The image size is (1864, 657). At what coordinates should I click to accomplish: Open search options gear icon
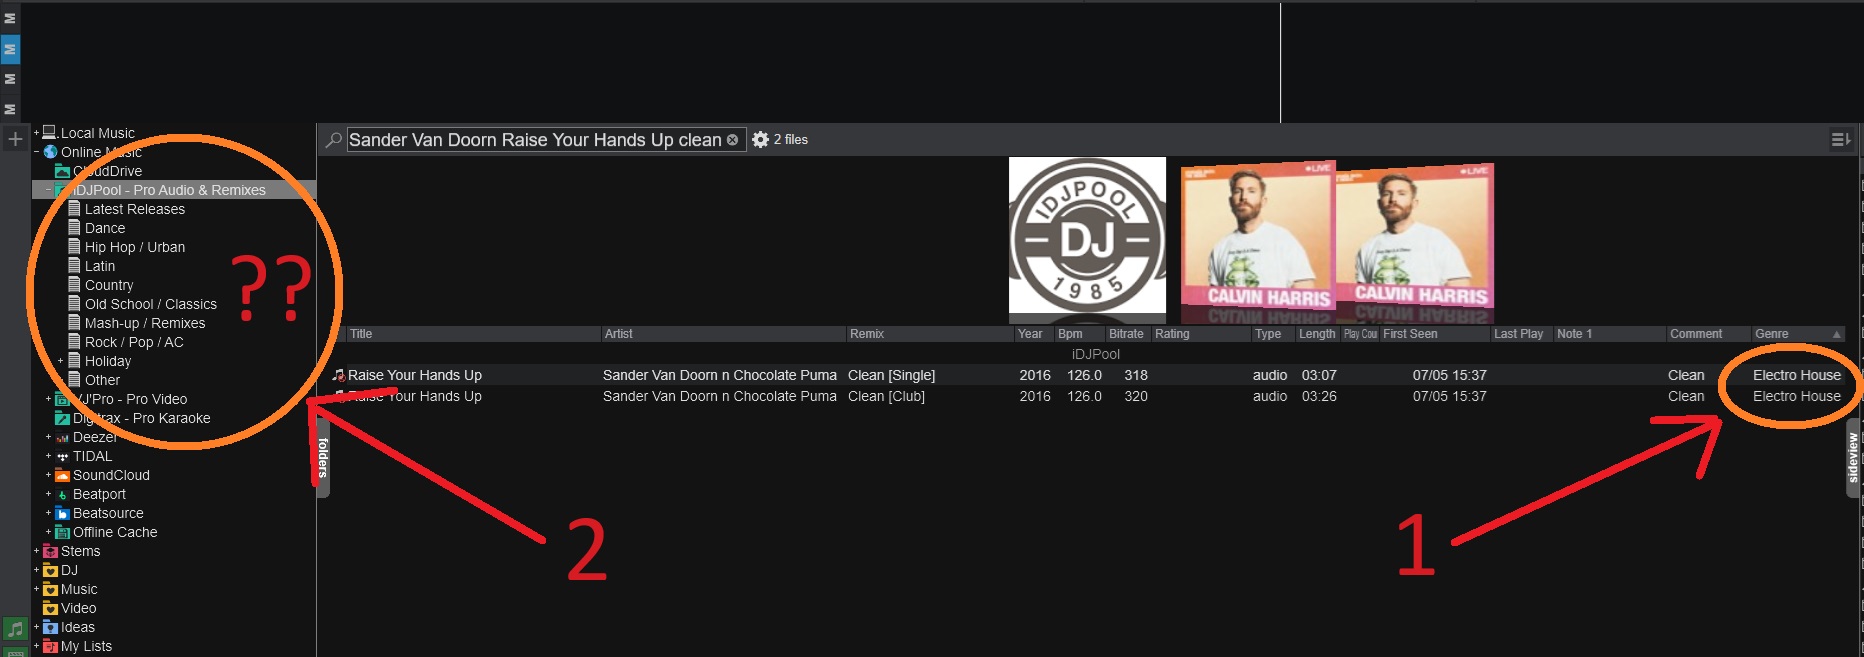pos(760,140)
